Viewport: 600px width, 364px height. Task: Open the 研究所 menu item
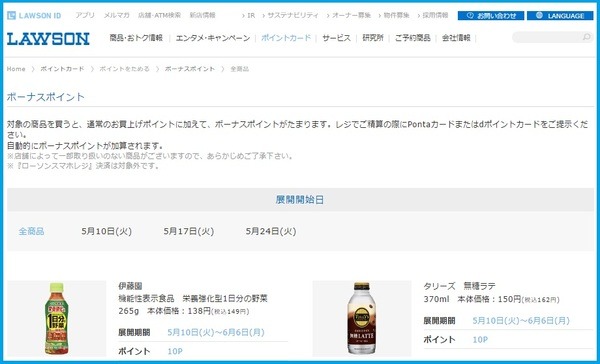click(x=373, y=38)
